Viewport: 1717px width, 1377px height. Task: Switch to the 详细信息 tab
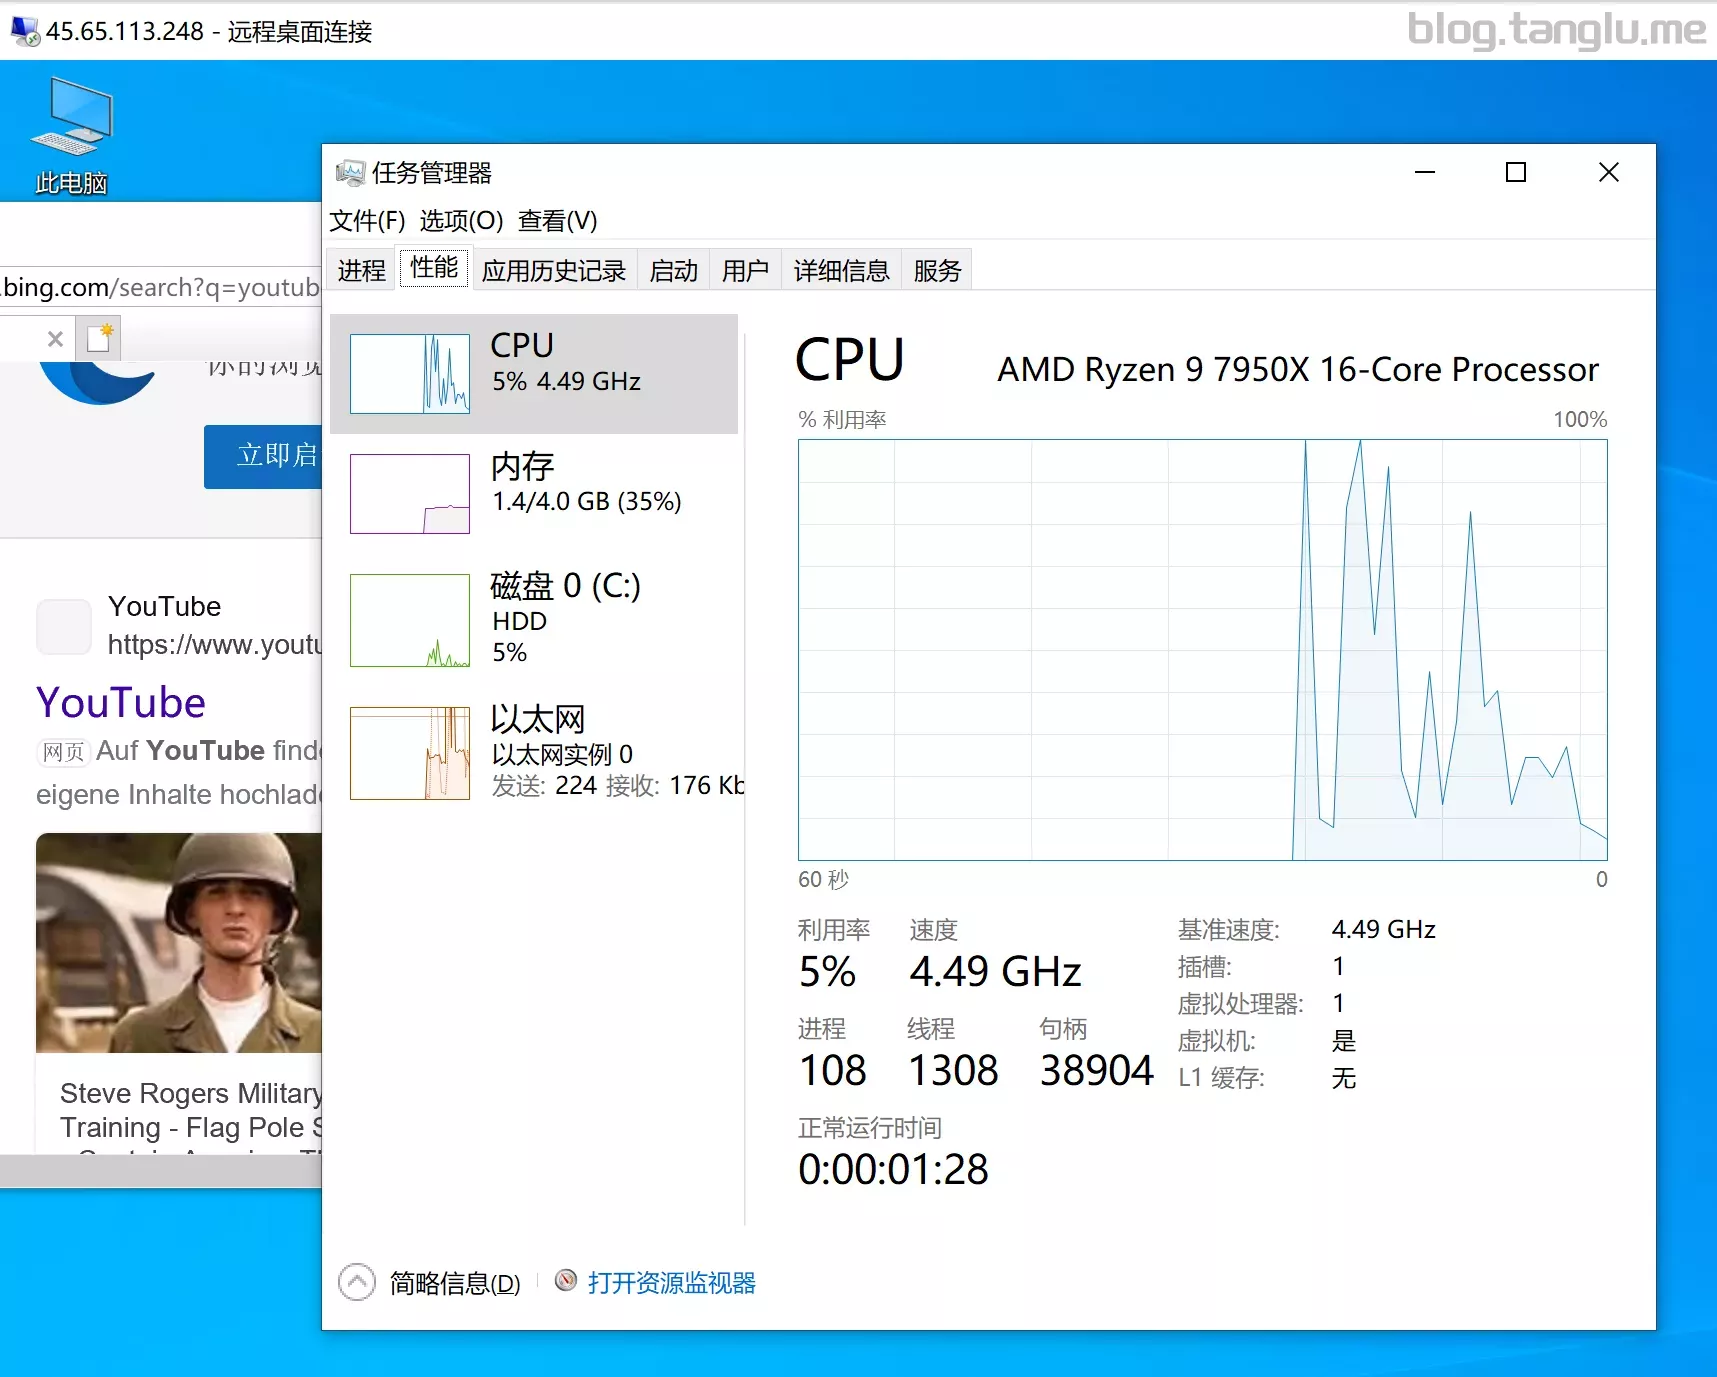click(842, 270)
